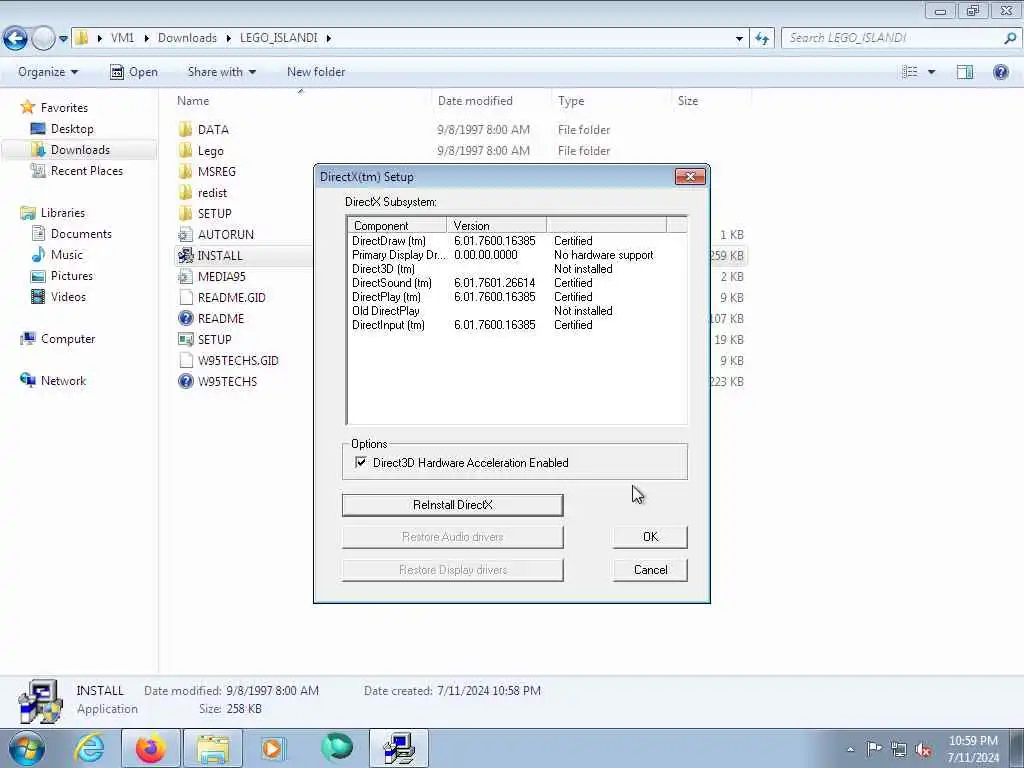Screen dimensions: 1024x768
Task: Select the DirectPlay (tm) row
Action: tap(516, 296)
